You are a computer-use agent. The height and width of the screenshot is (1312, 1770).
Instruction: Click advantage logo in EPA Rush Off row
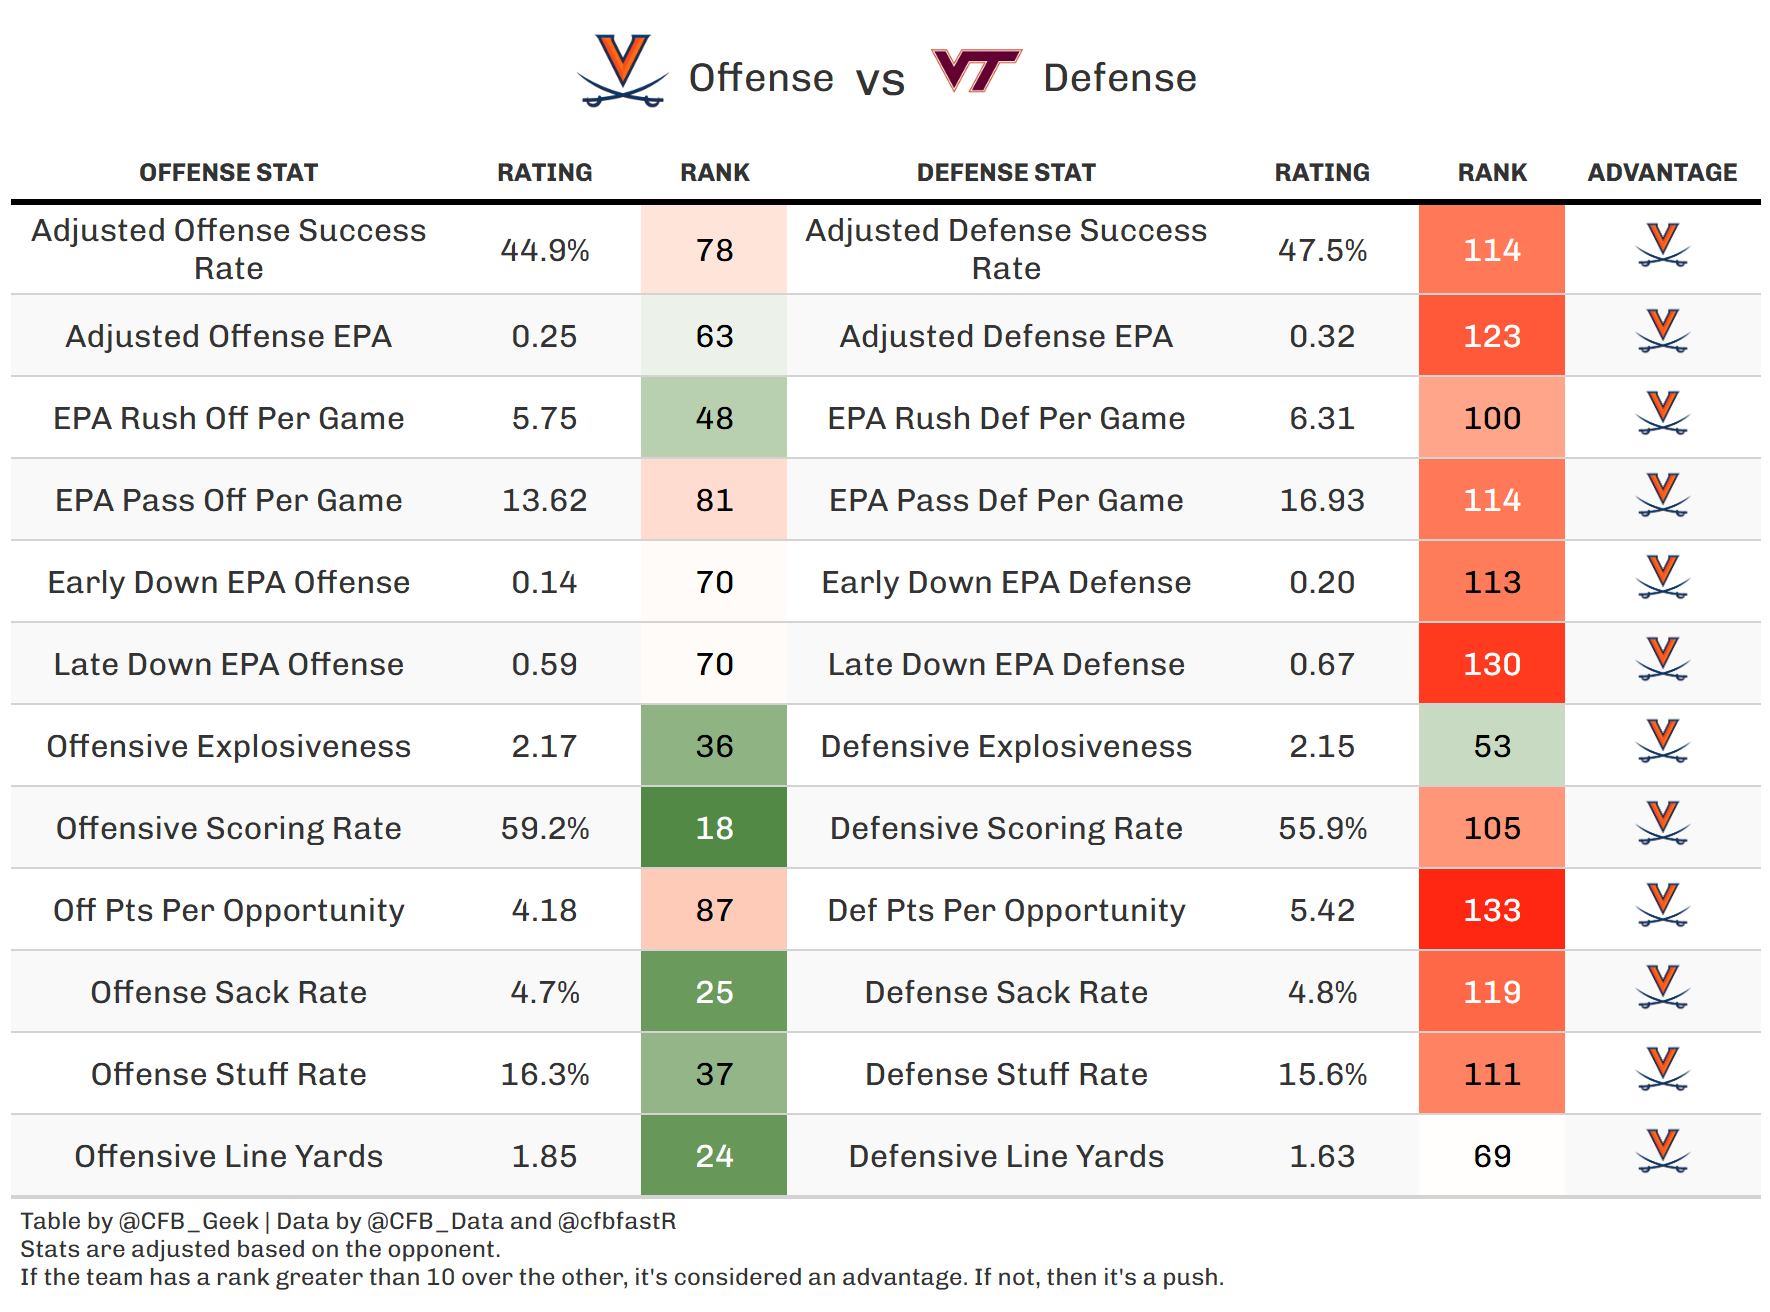[x=1662, y=414]
